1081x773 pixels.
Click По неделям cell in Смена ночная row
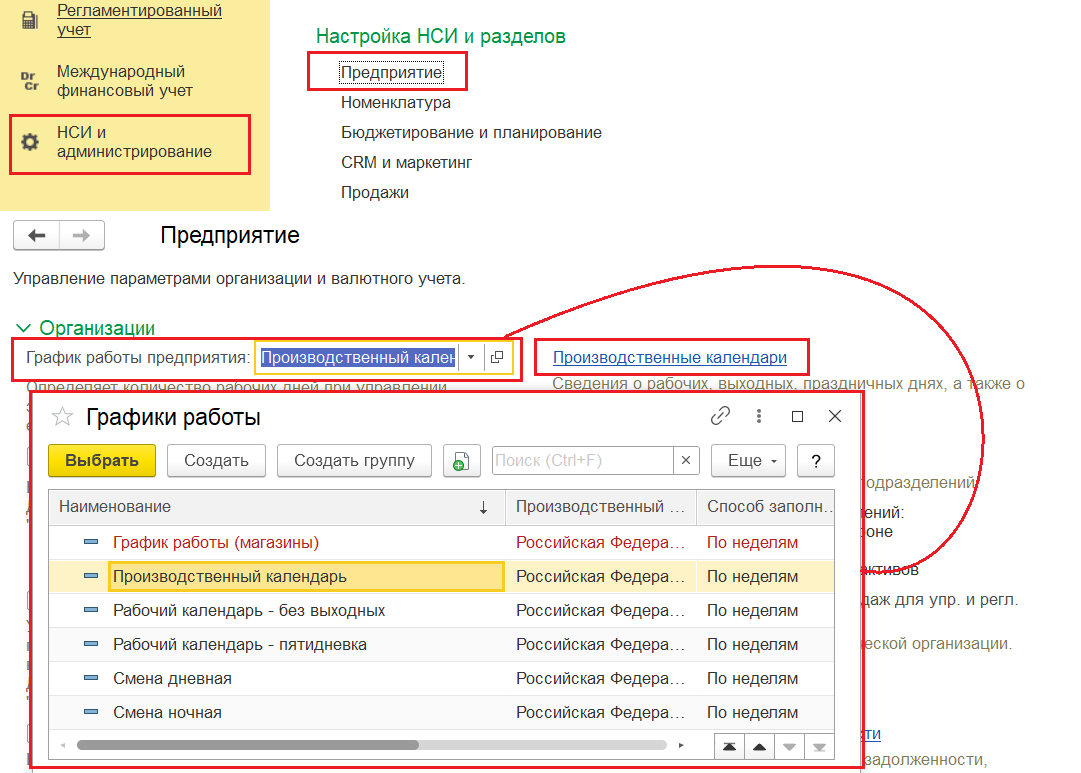765,712
